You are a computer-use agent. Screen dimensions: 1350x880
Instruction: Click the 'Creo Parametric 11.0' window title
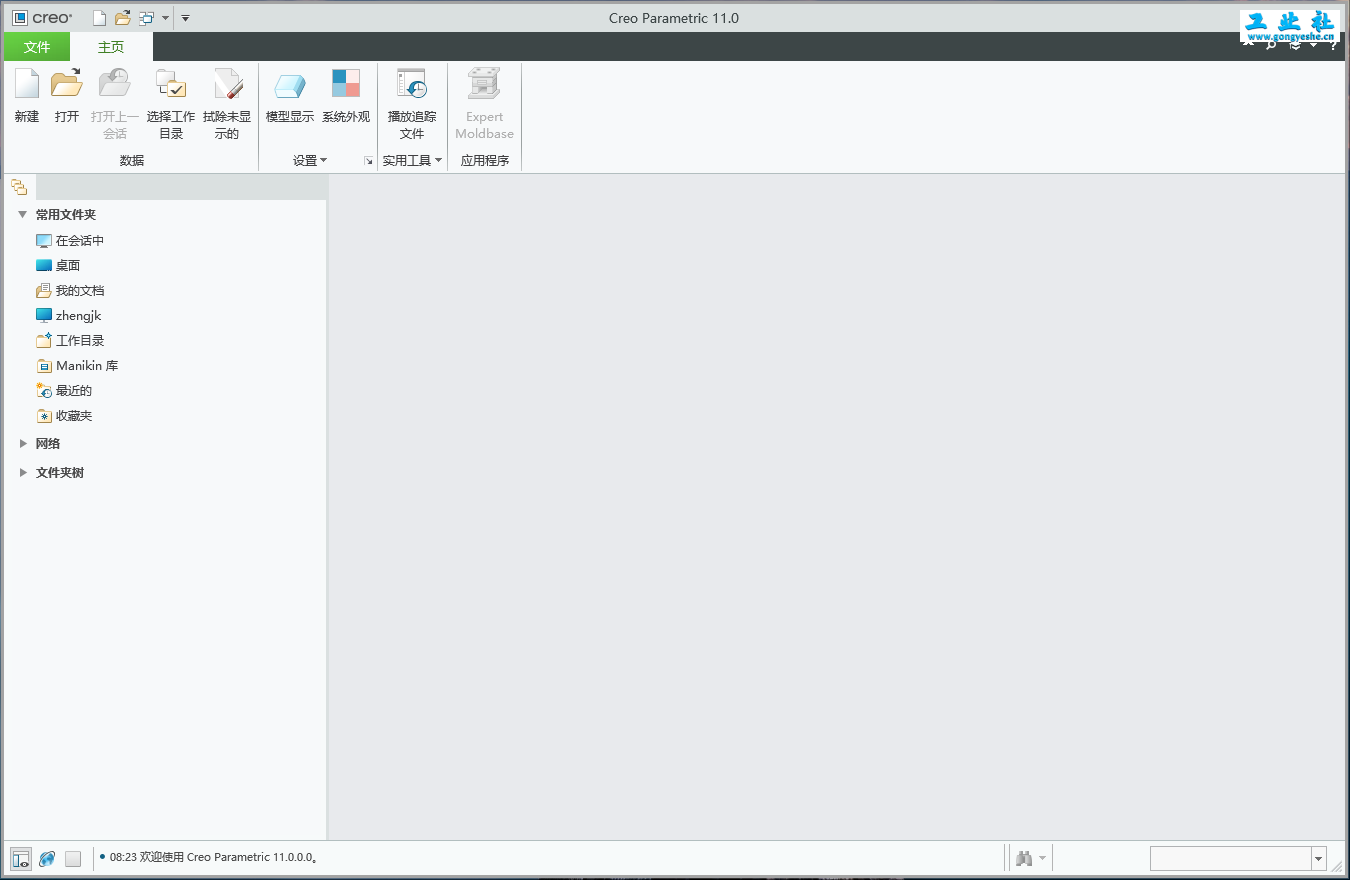[674, 18]
